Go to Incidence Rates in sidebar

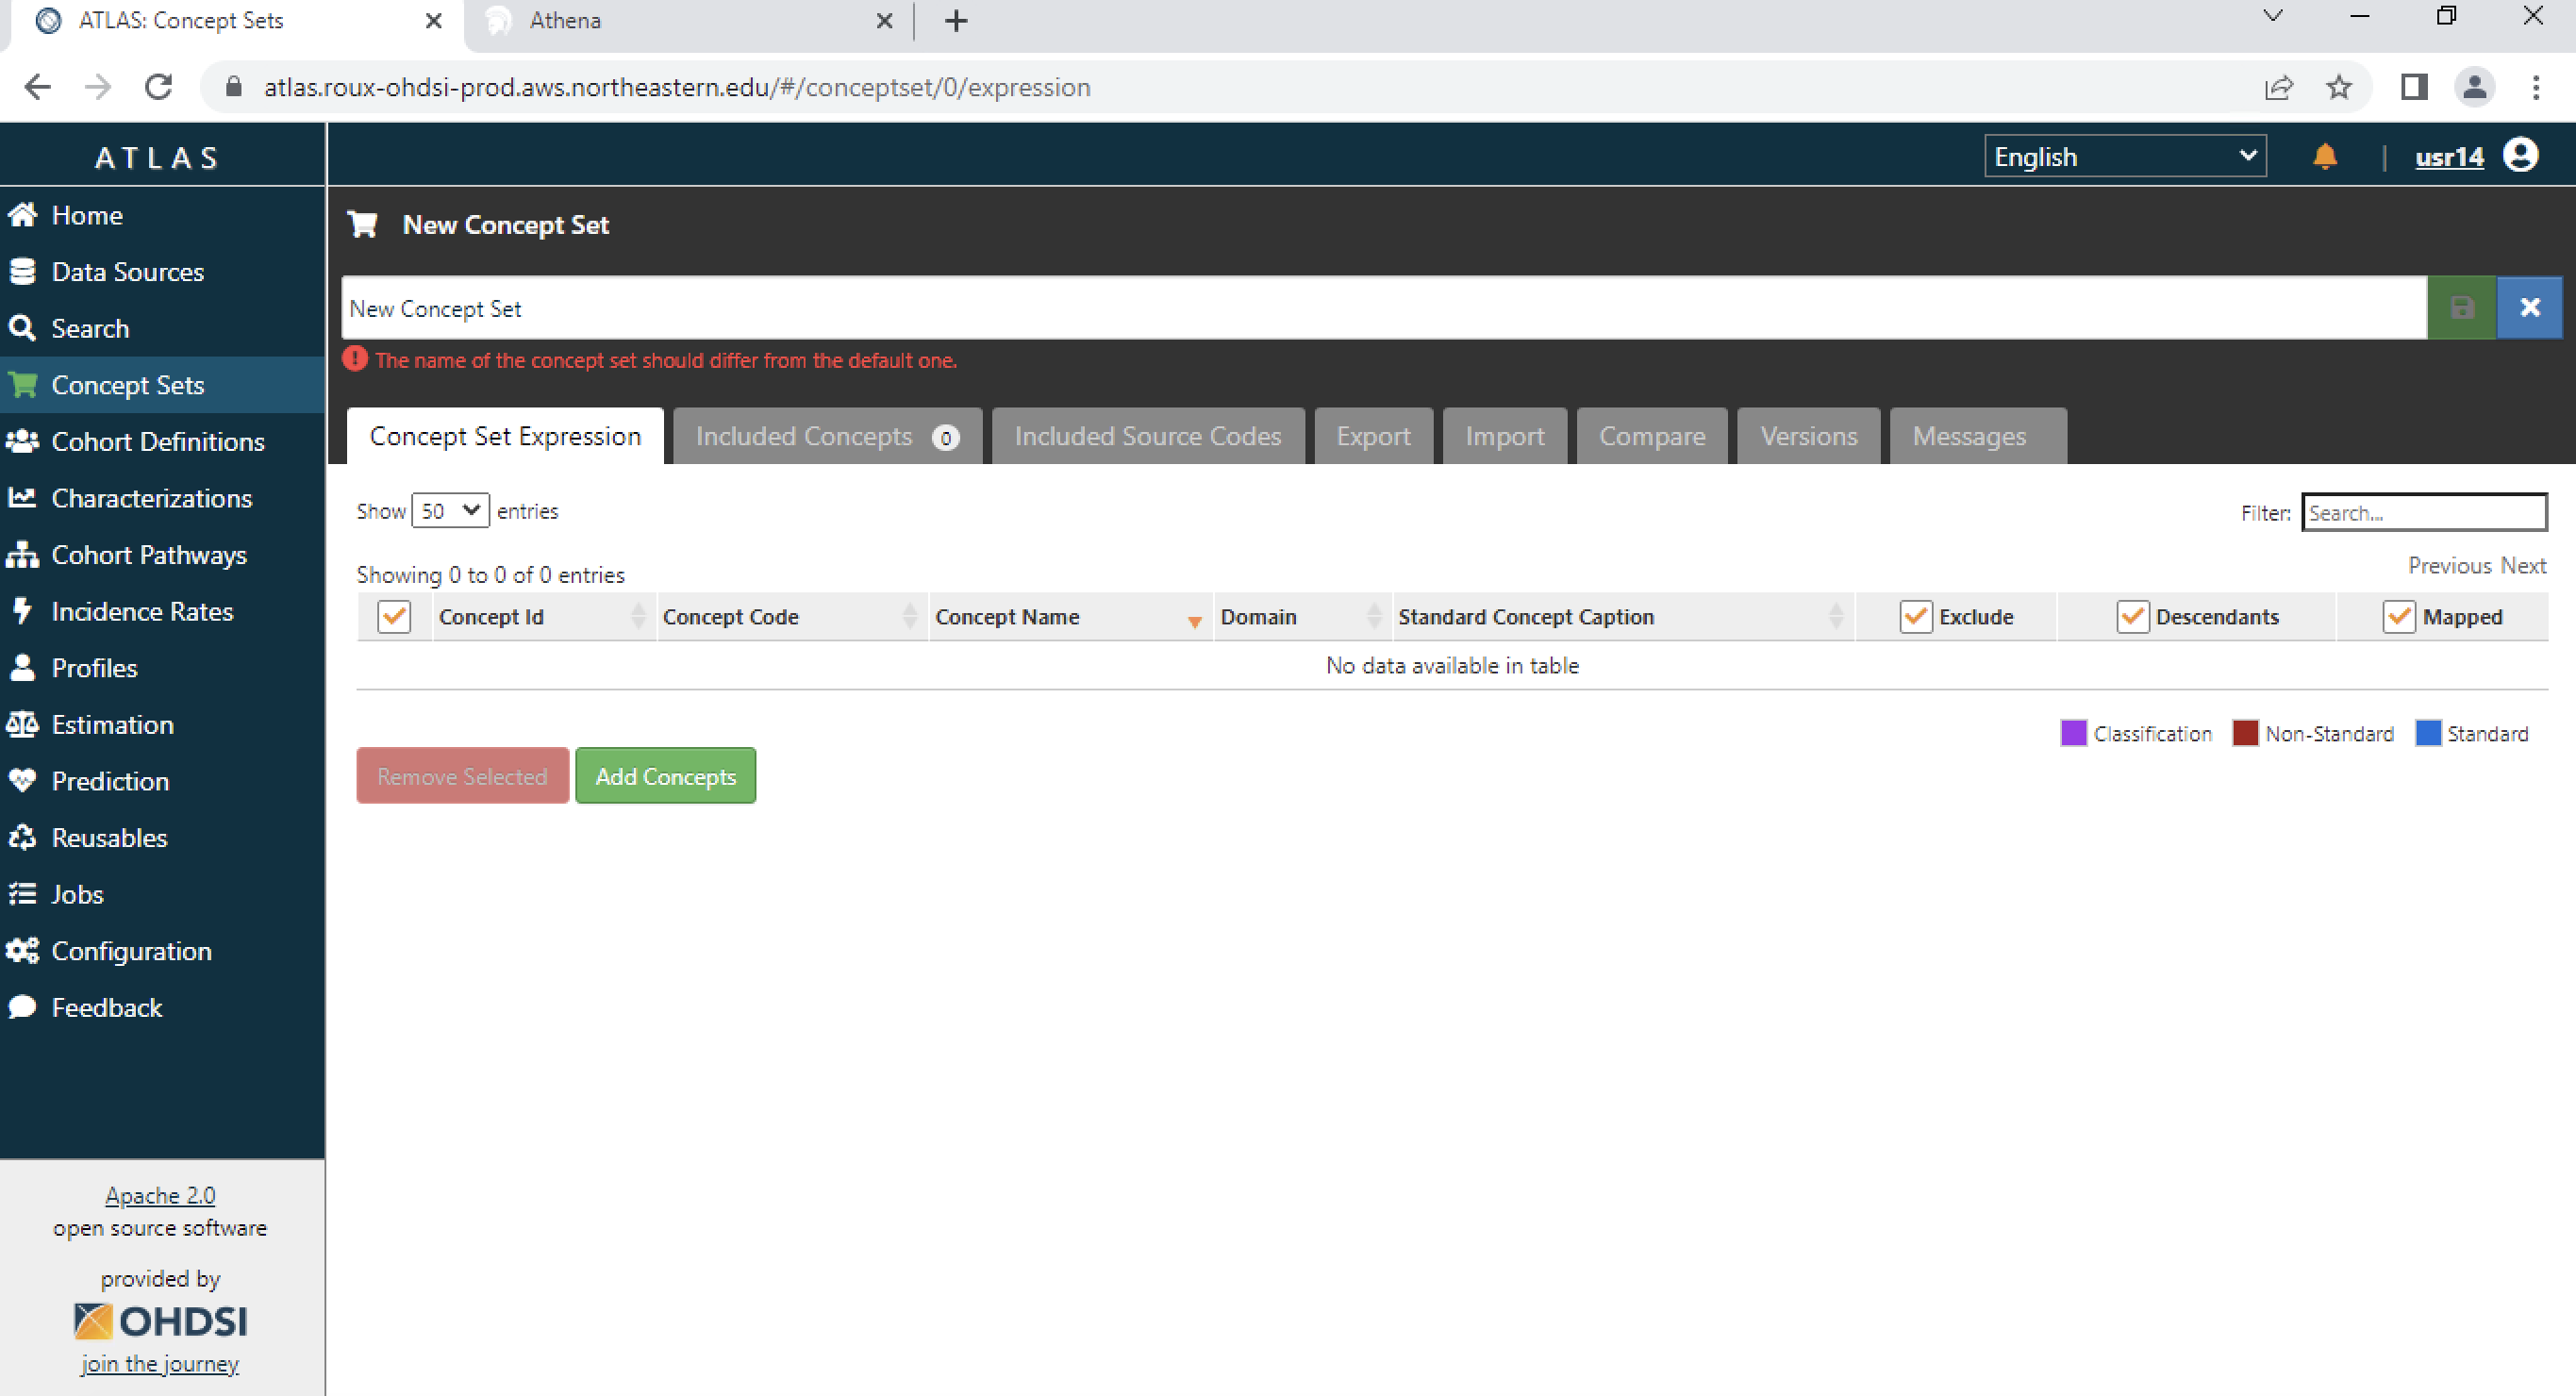point(141,611)
